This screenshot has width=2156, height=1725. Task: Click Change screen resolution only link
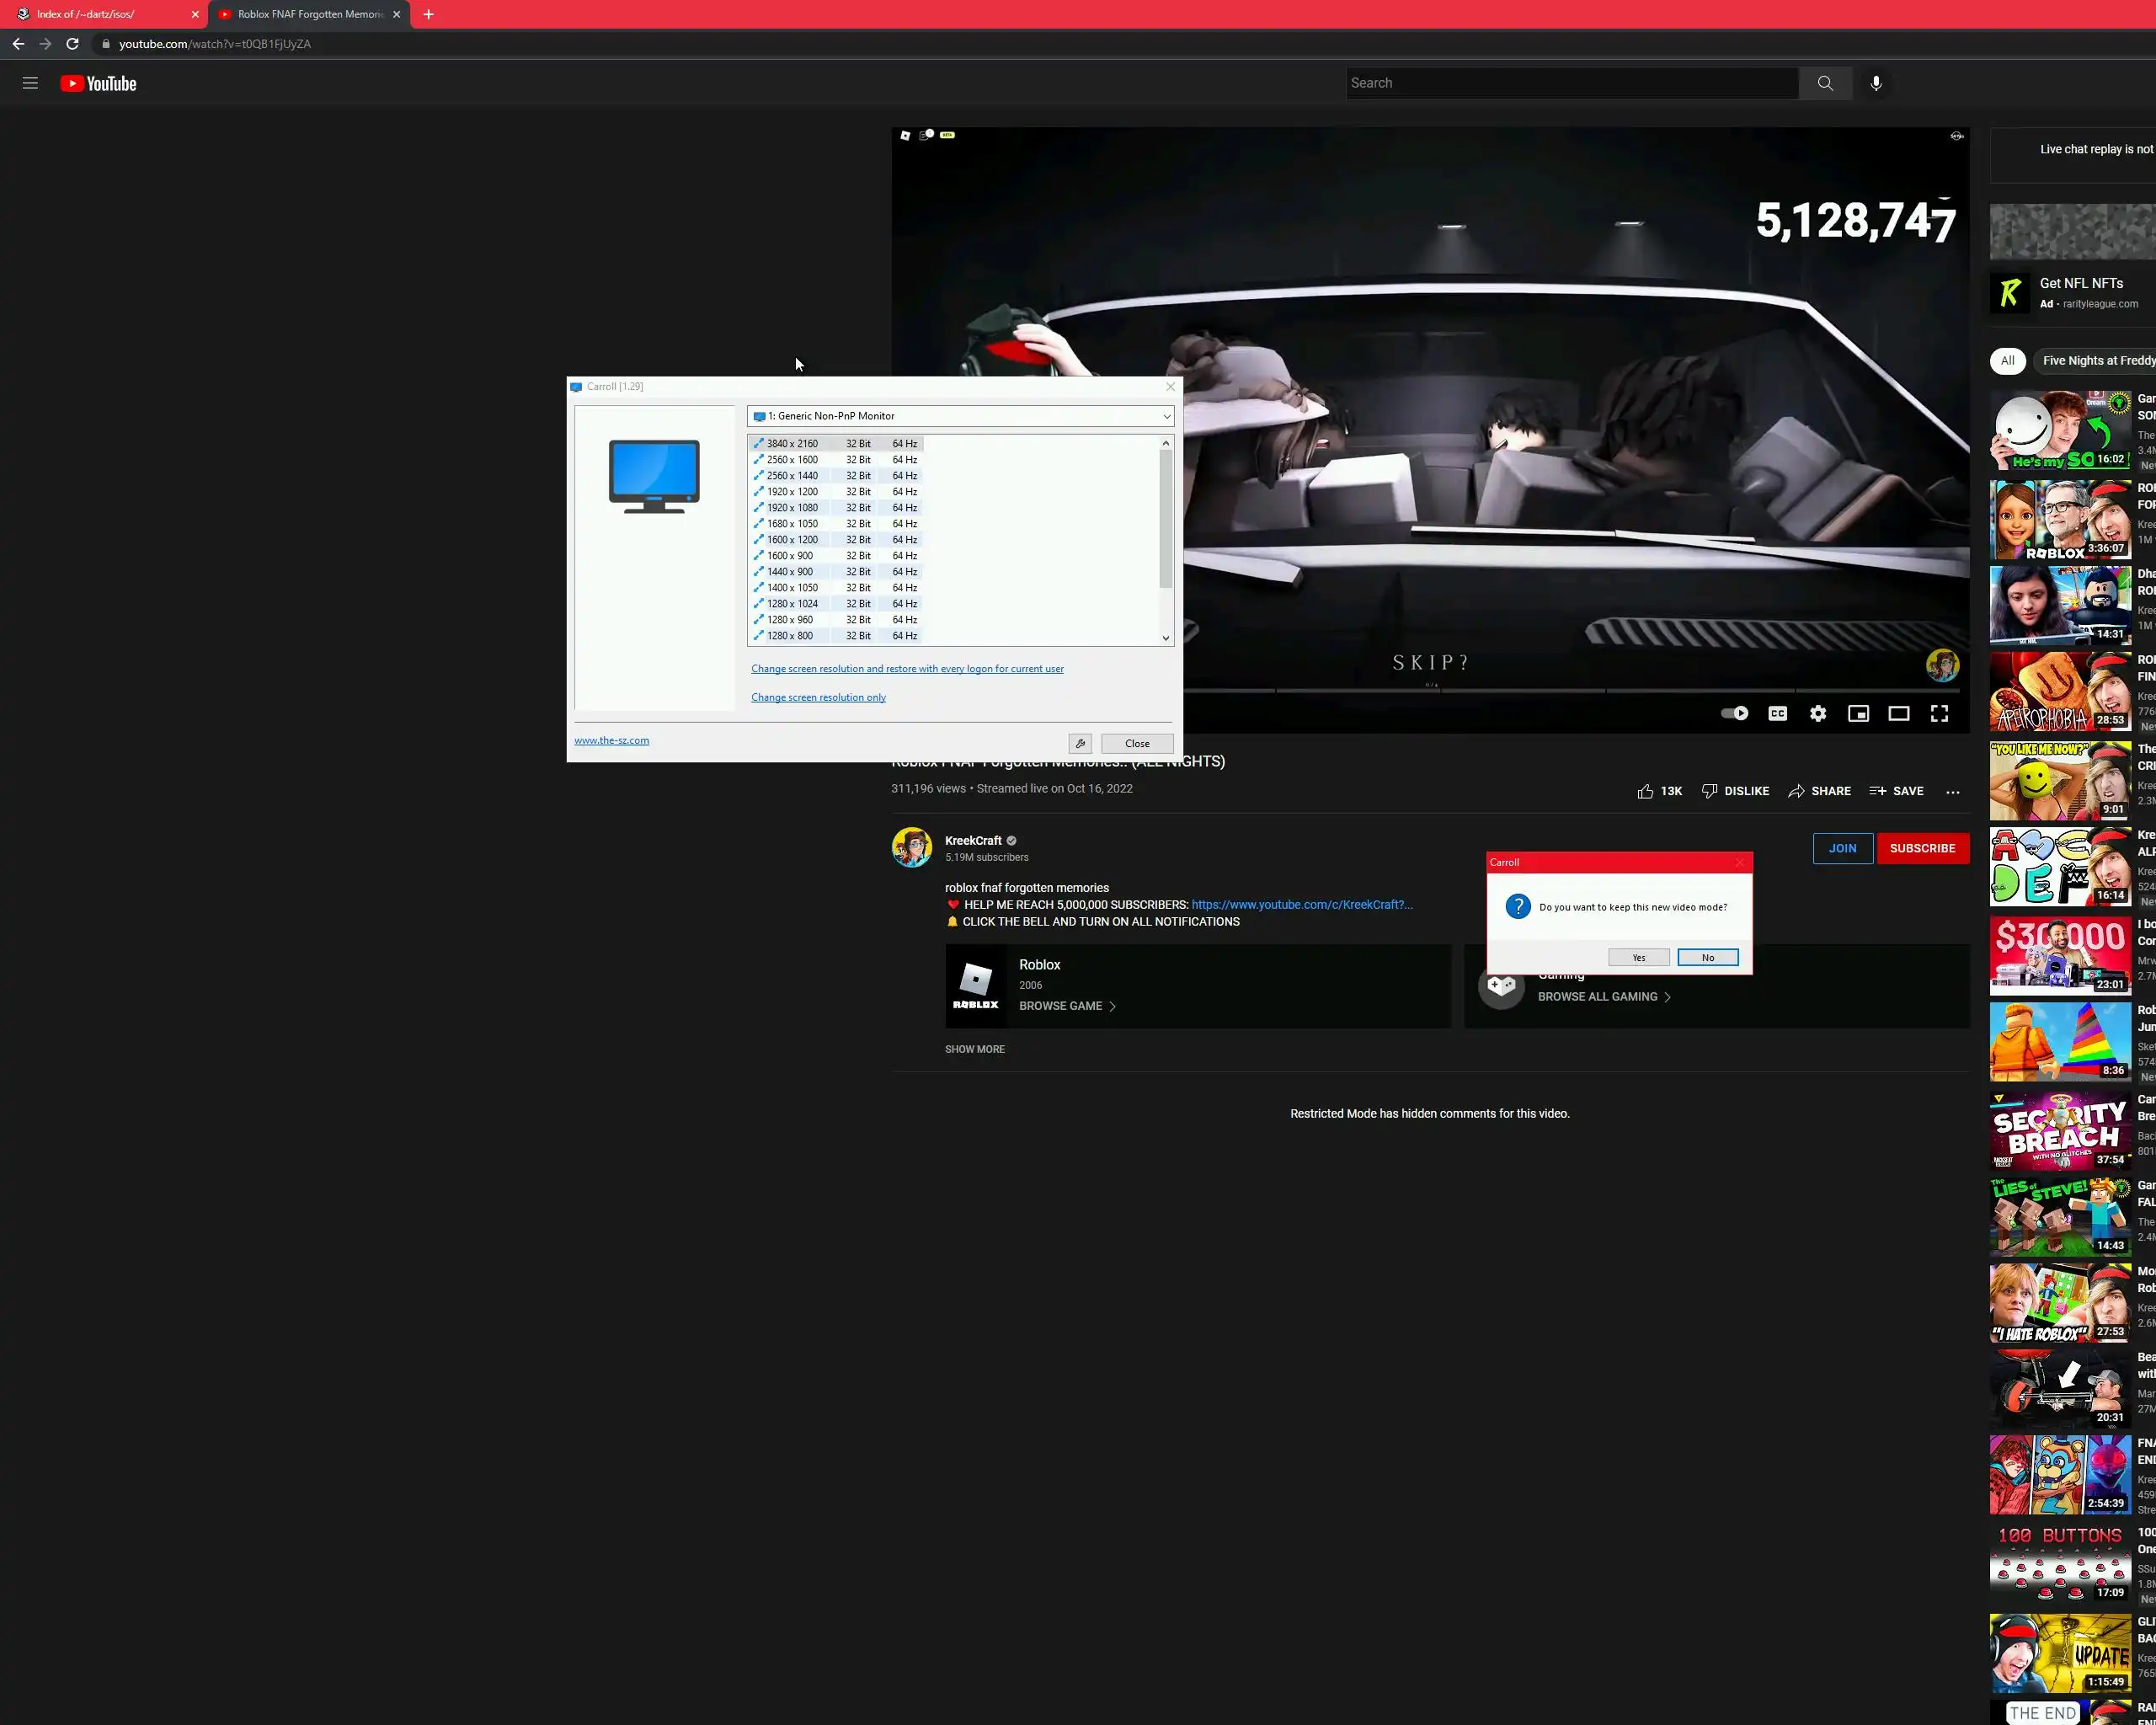[x=818, y=698]
